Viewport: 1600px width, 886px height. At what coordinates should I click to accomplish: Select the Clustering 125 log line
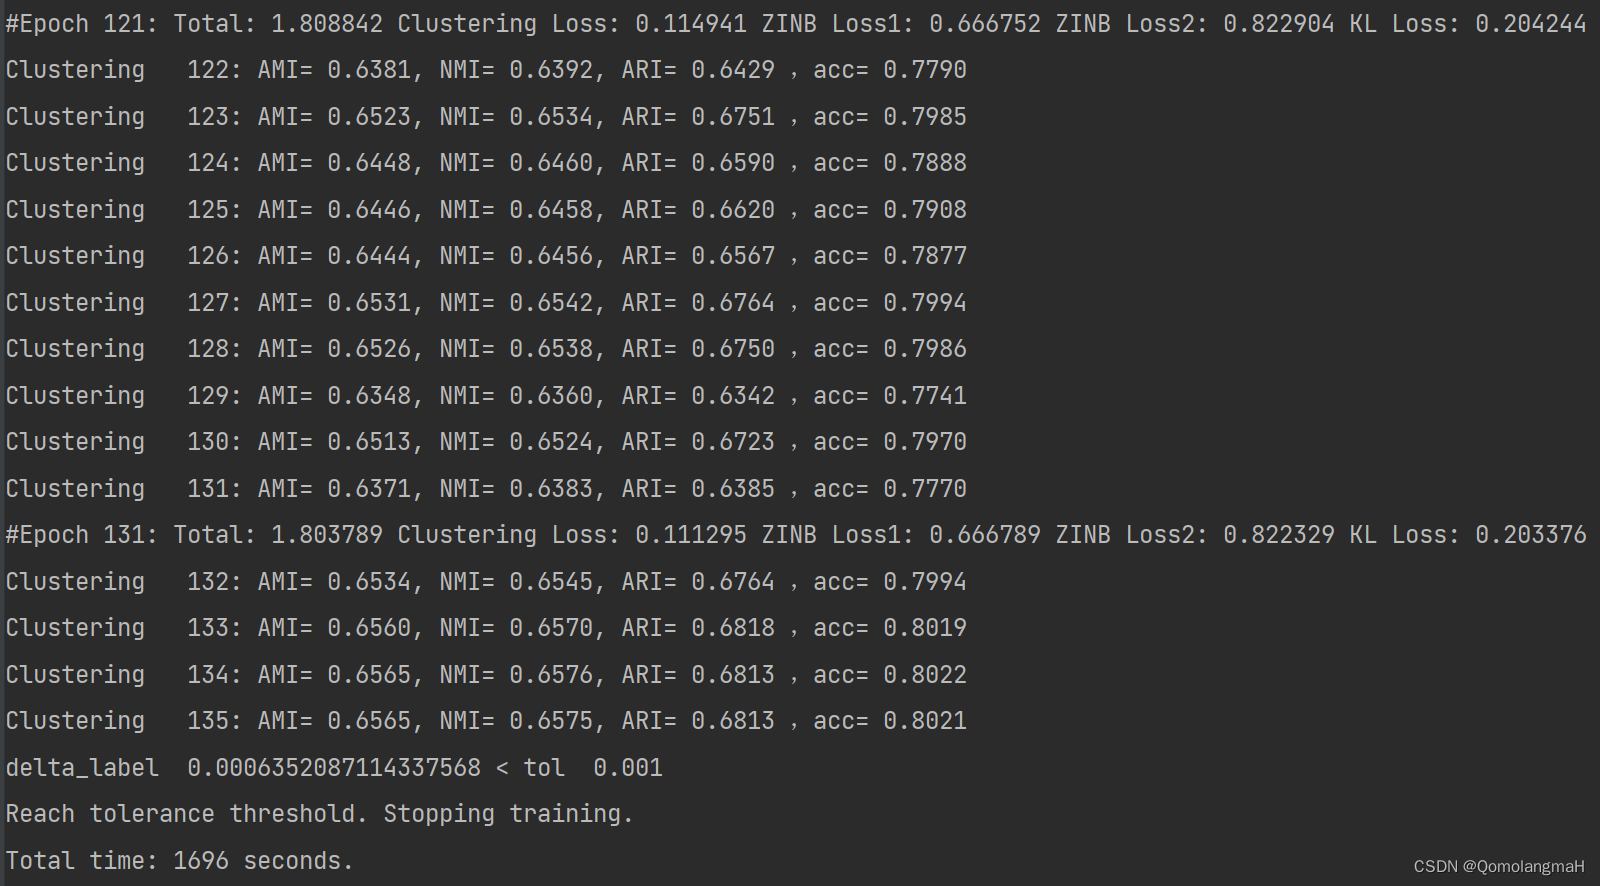tap(486, 210)
